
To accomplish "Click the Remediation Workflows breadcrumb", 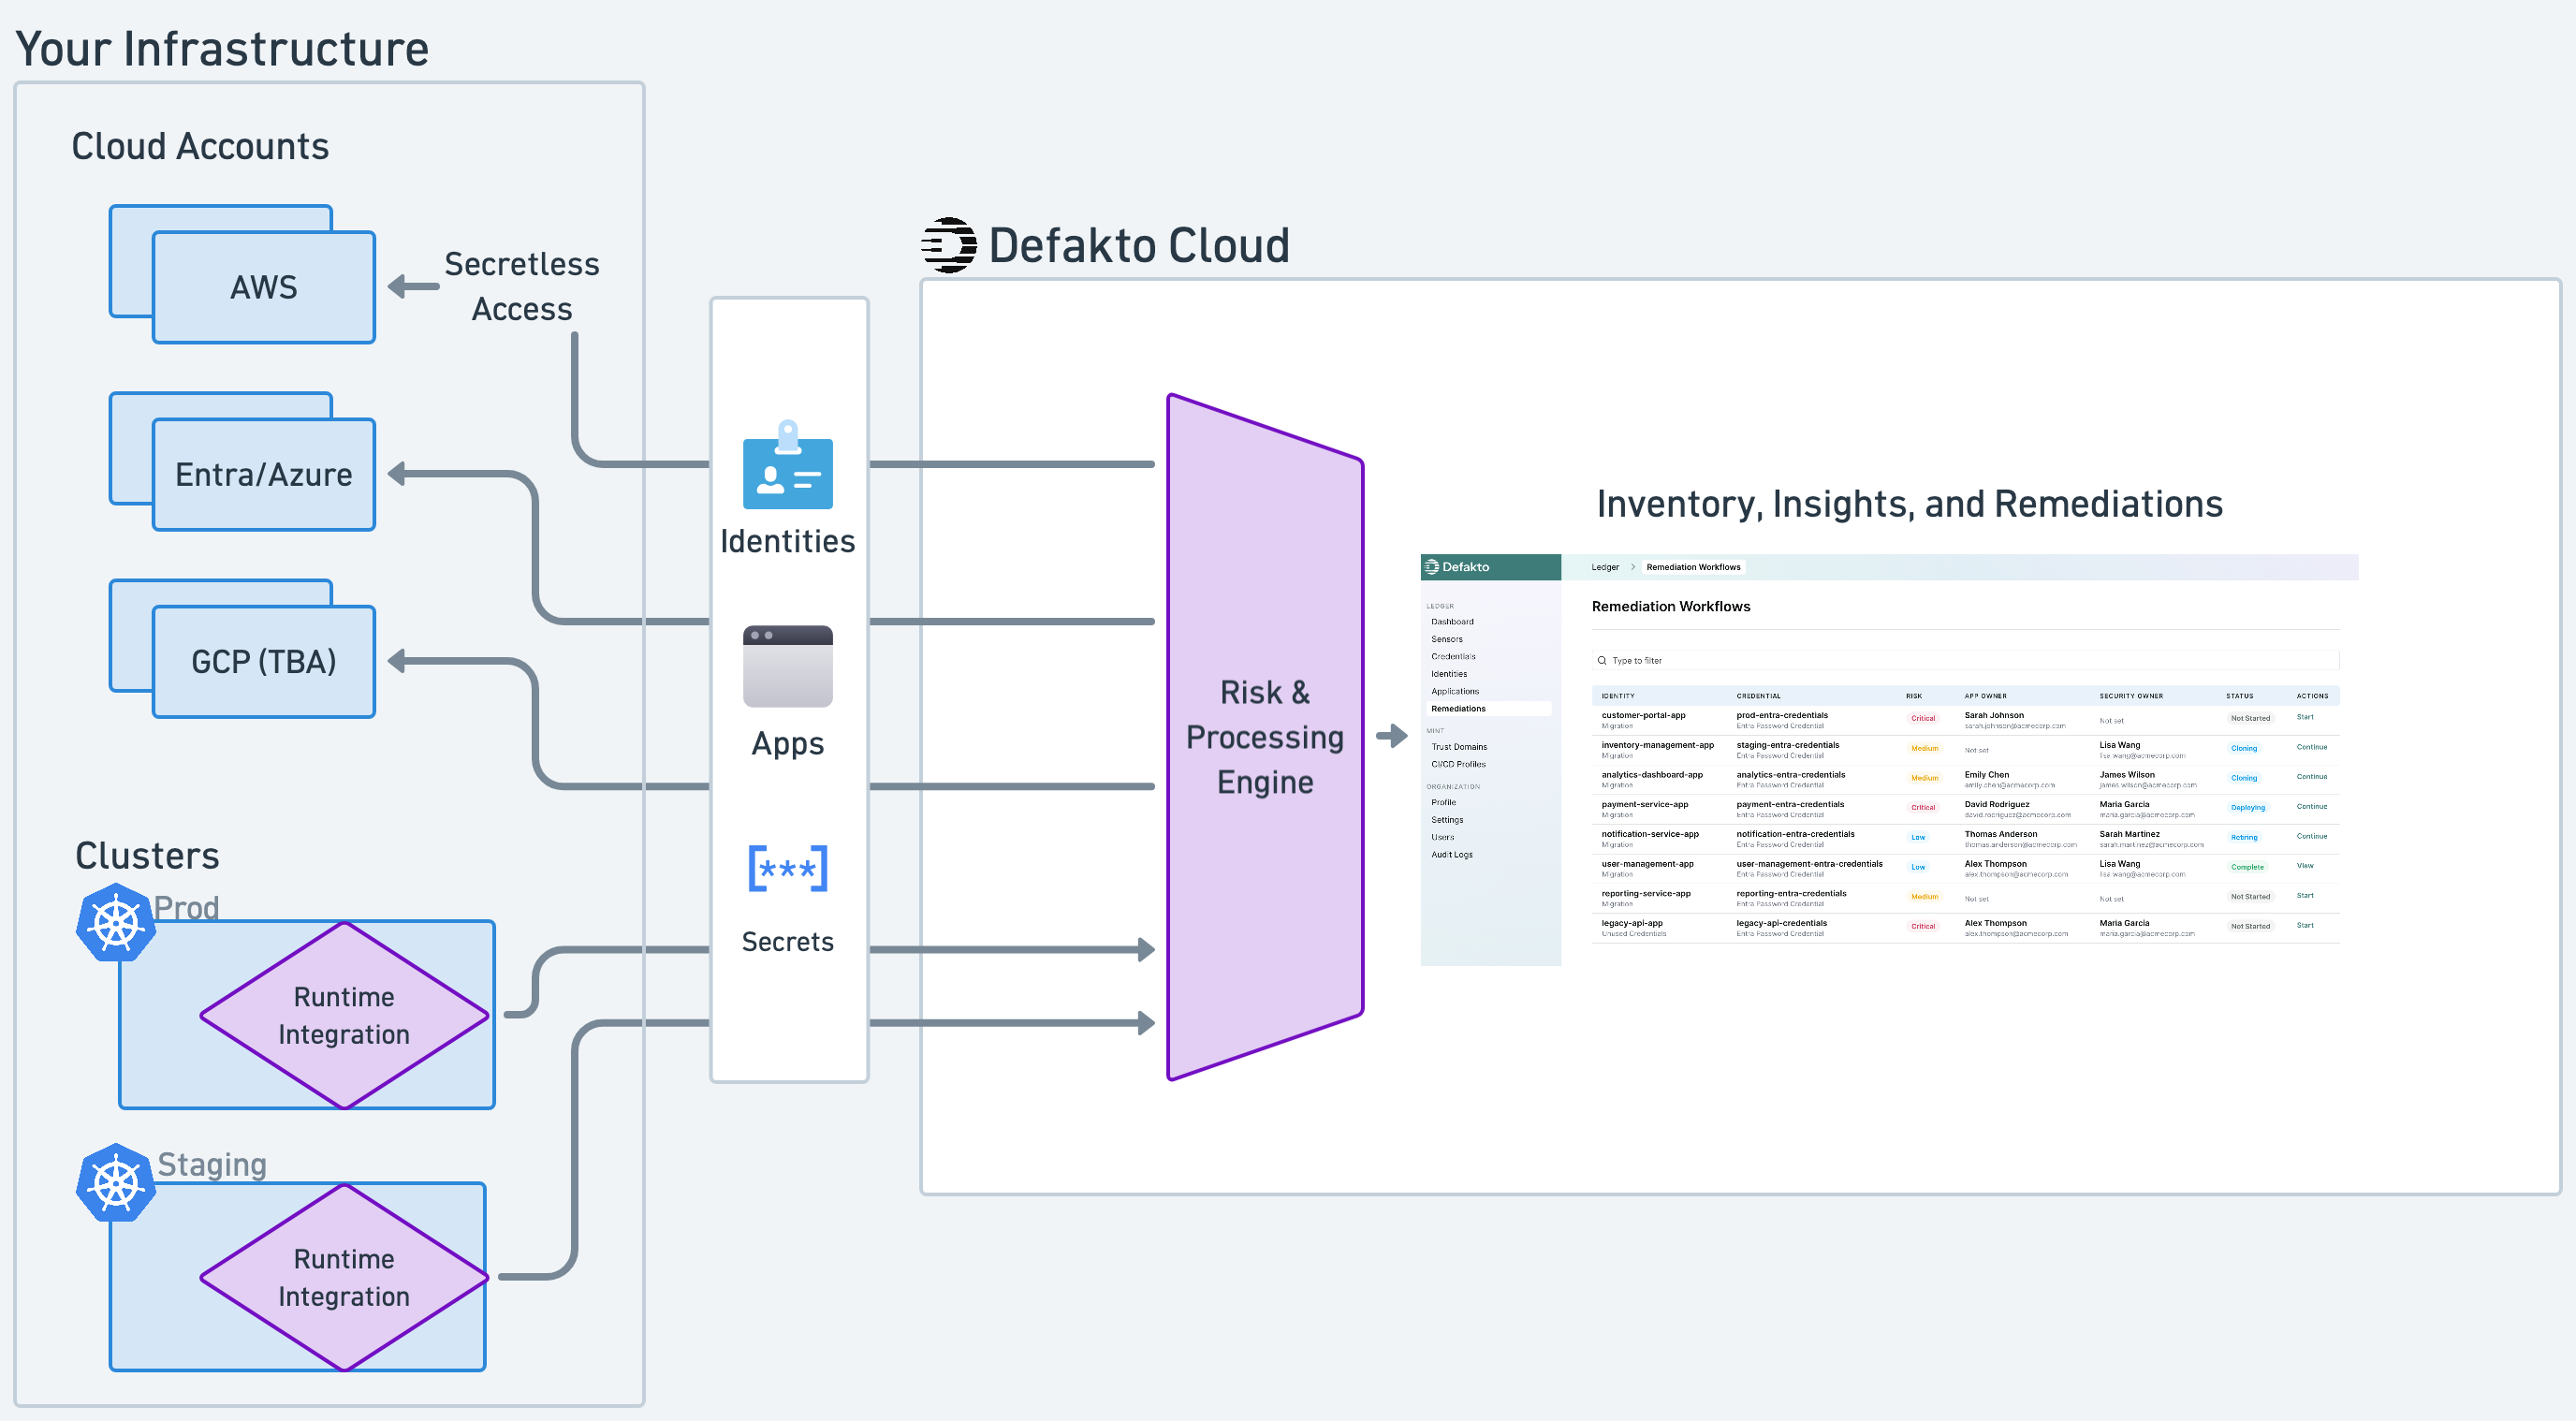I will point(1693,567).
